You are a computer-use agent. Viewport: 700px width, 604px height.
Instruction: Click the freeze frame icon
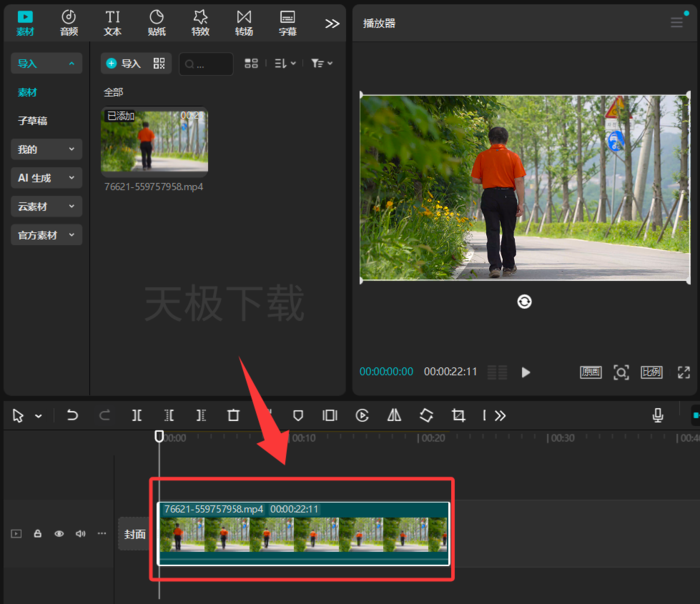coord(330,416)
